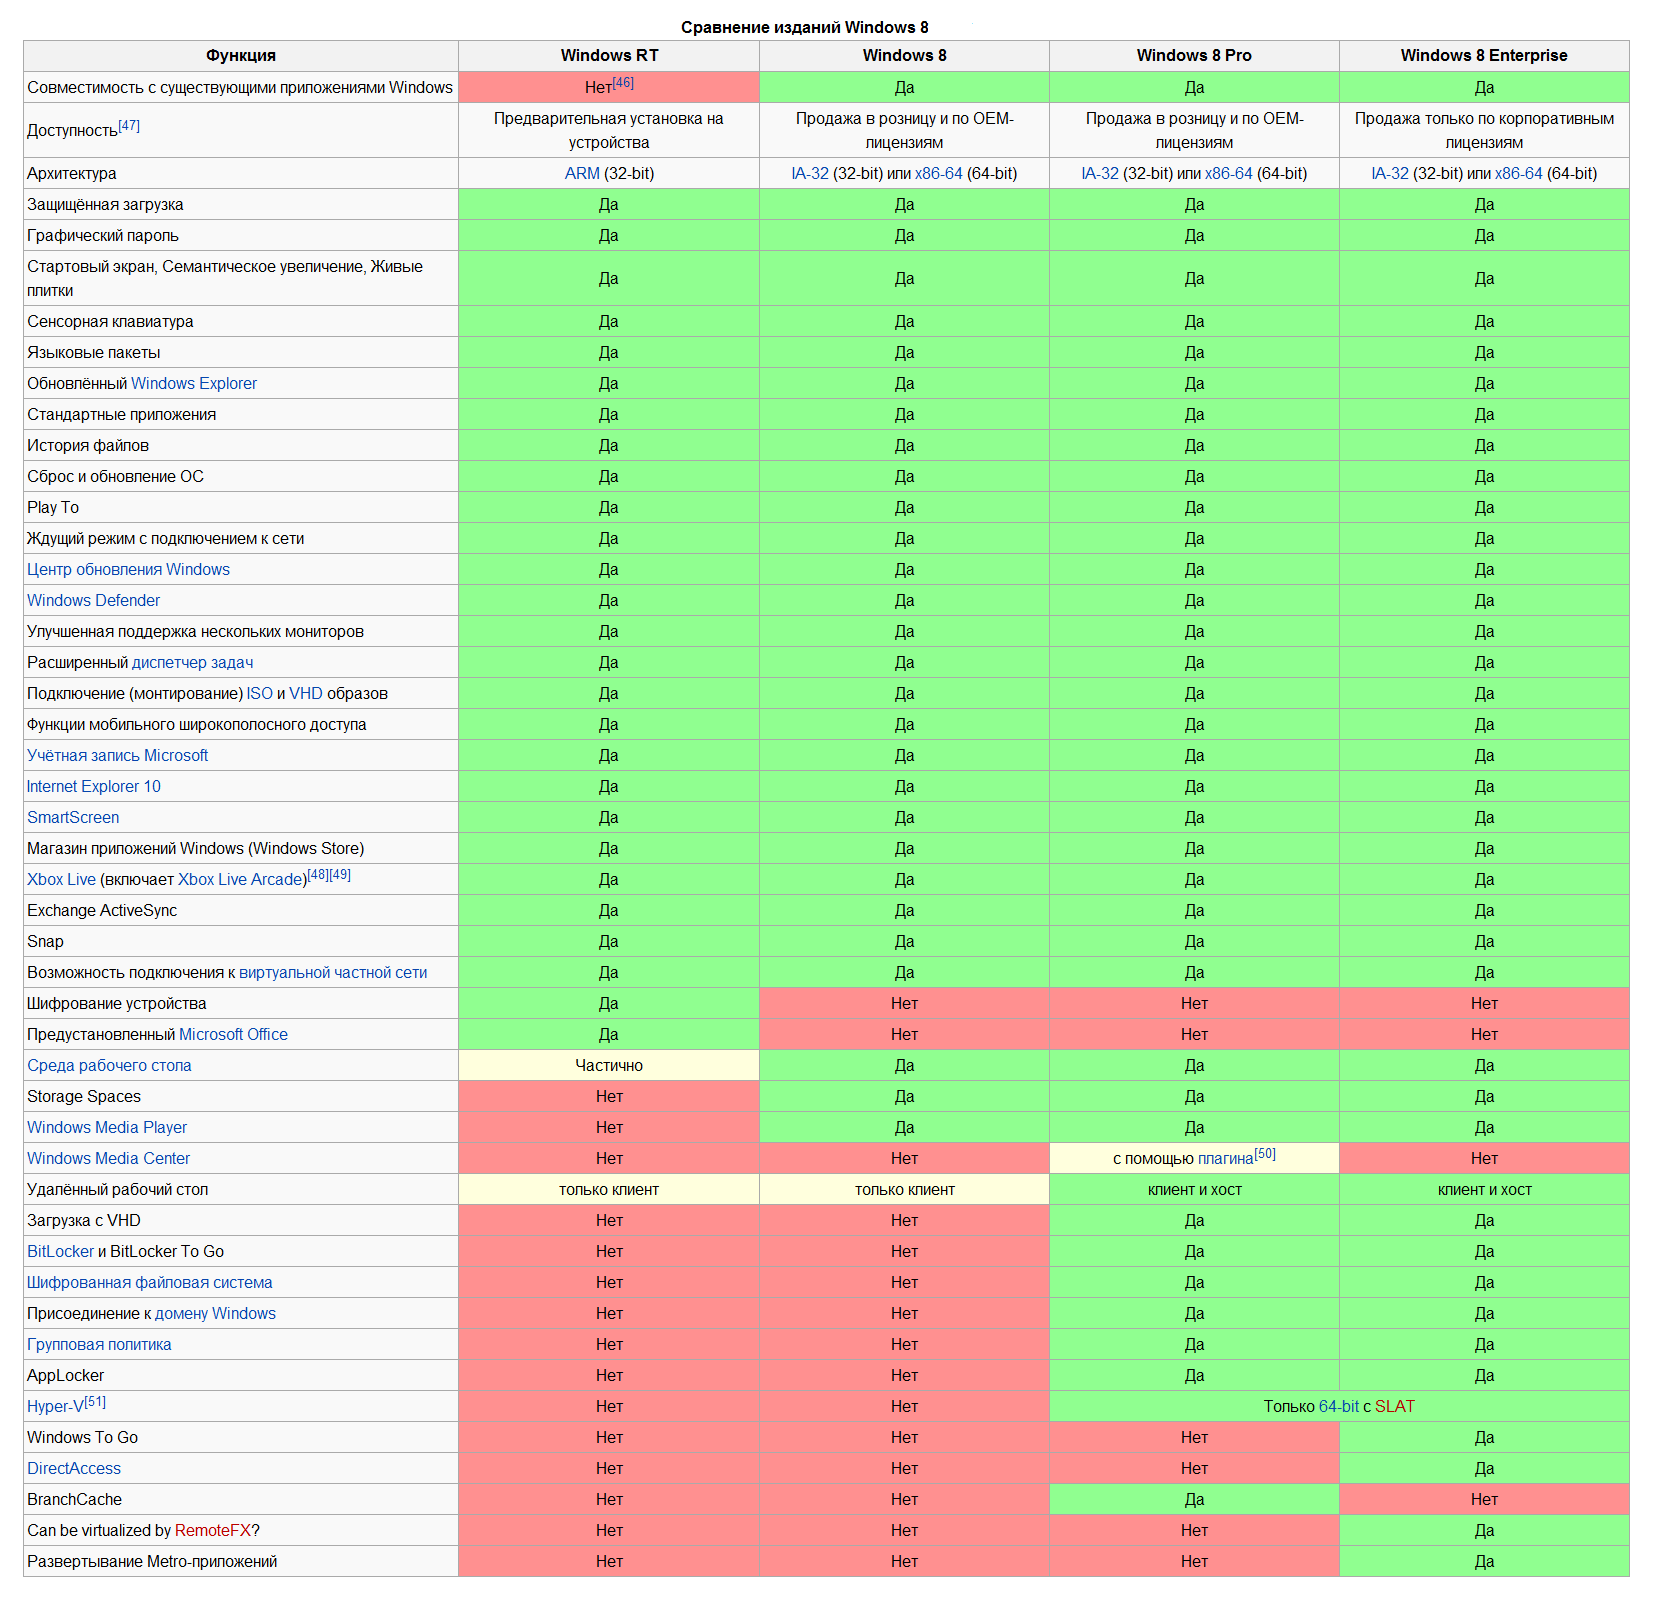Click the Windows 8 Enterprise column header

coord(1484,55)
